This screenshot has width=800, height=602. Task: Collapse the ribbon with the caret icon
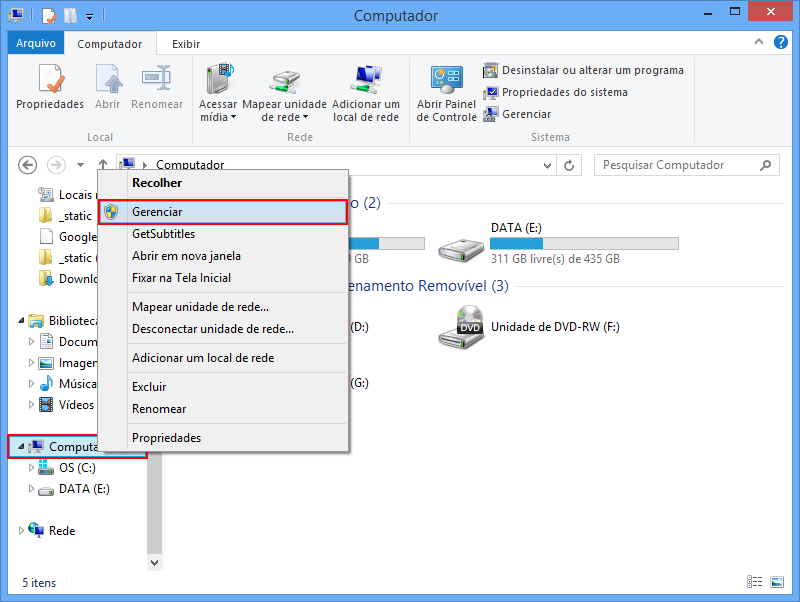point(759,42)
